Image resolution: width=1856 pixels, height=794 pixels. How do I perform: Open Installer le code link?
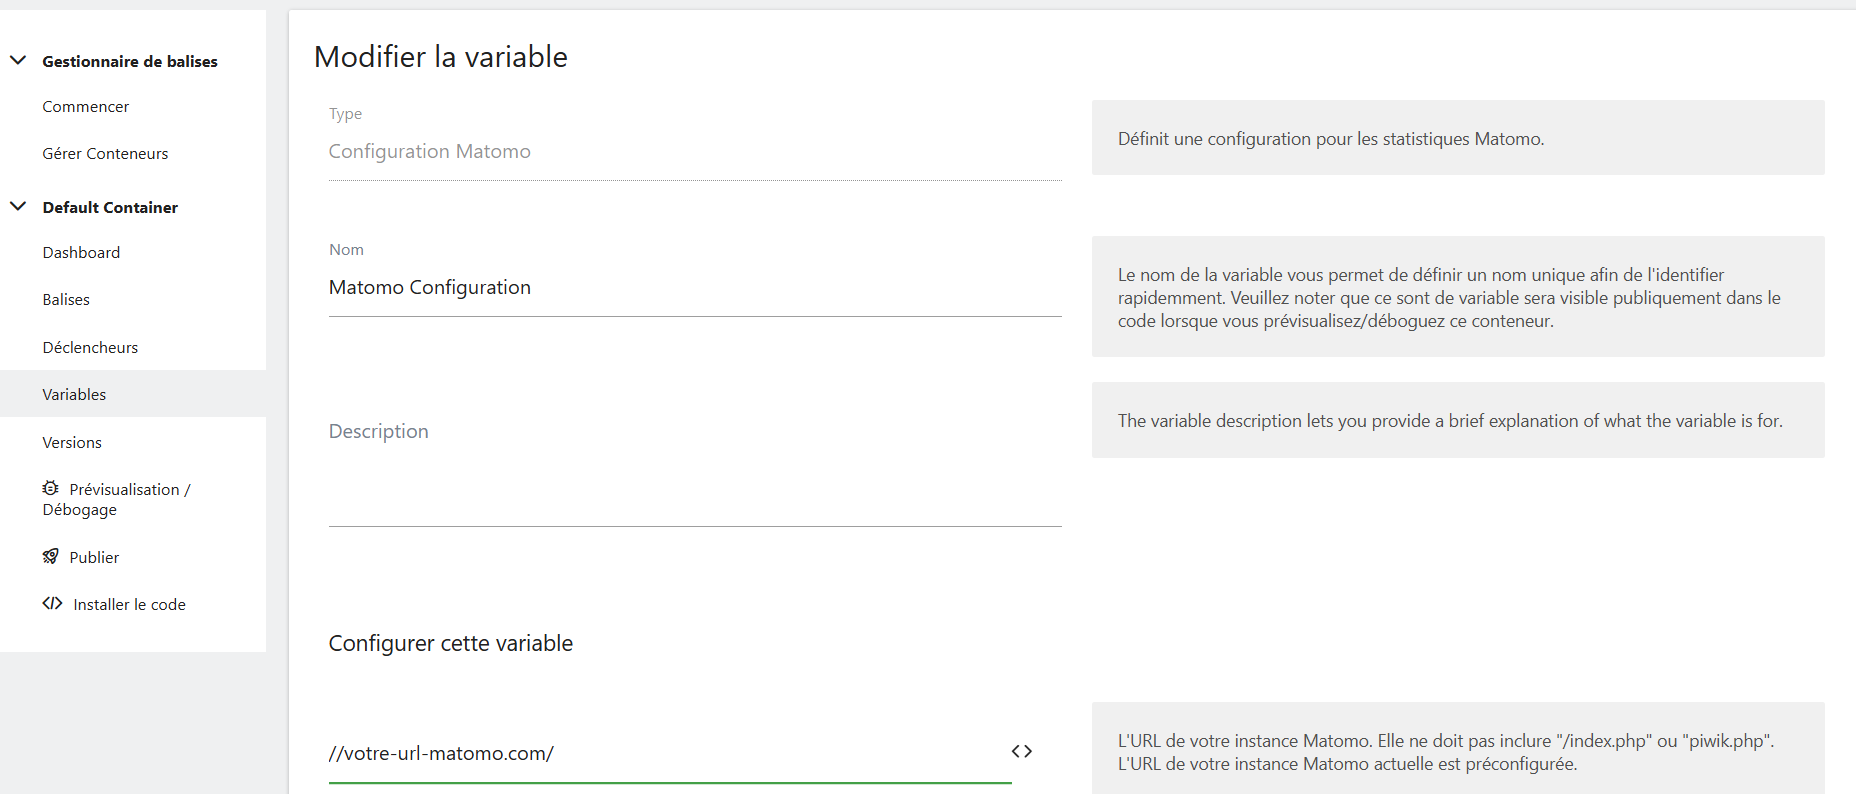click(129, 604)
